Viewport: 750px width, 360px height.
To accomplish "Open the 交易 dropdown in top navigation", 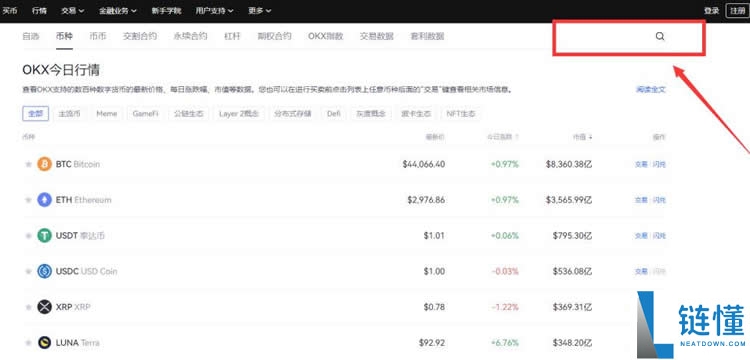I will click(x=72, y=11).
